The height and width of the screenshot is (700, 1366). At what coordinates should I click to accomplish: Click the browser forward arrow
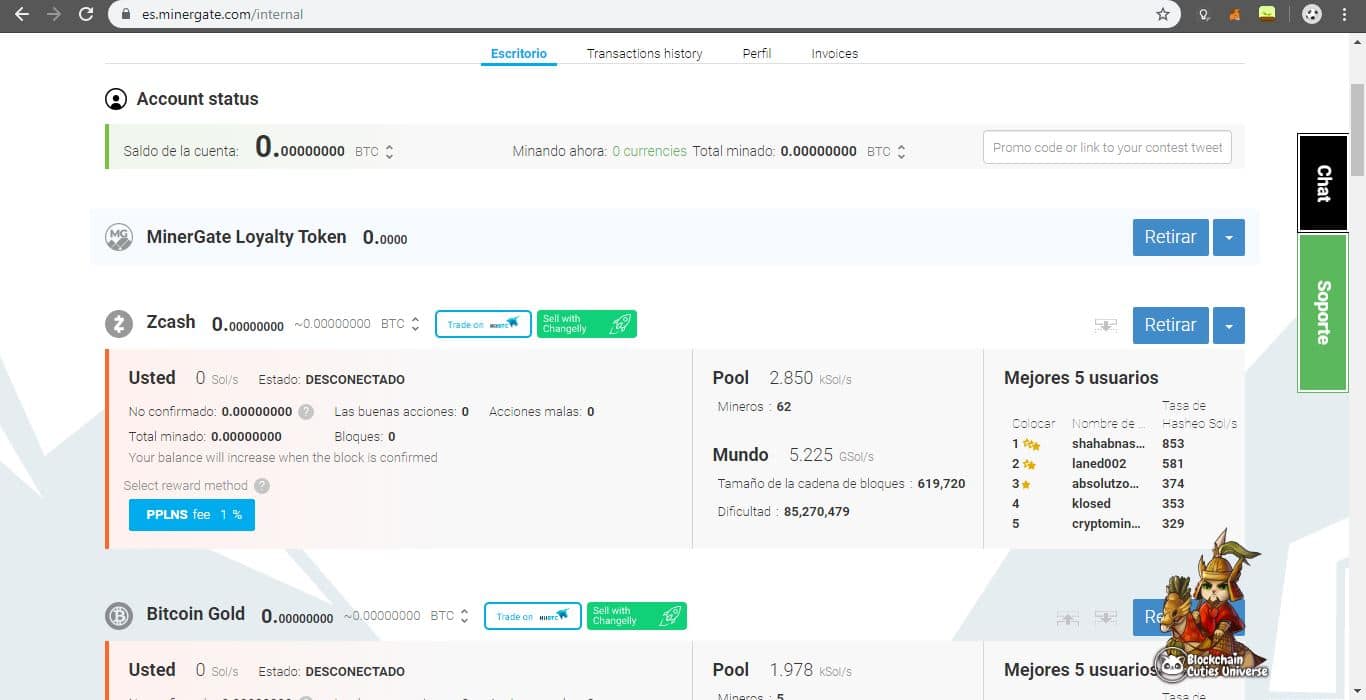[54, 14]
